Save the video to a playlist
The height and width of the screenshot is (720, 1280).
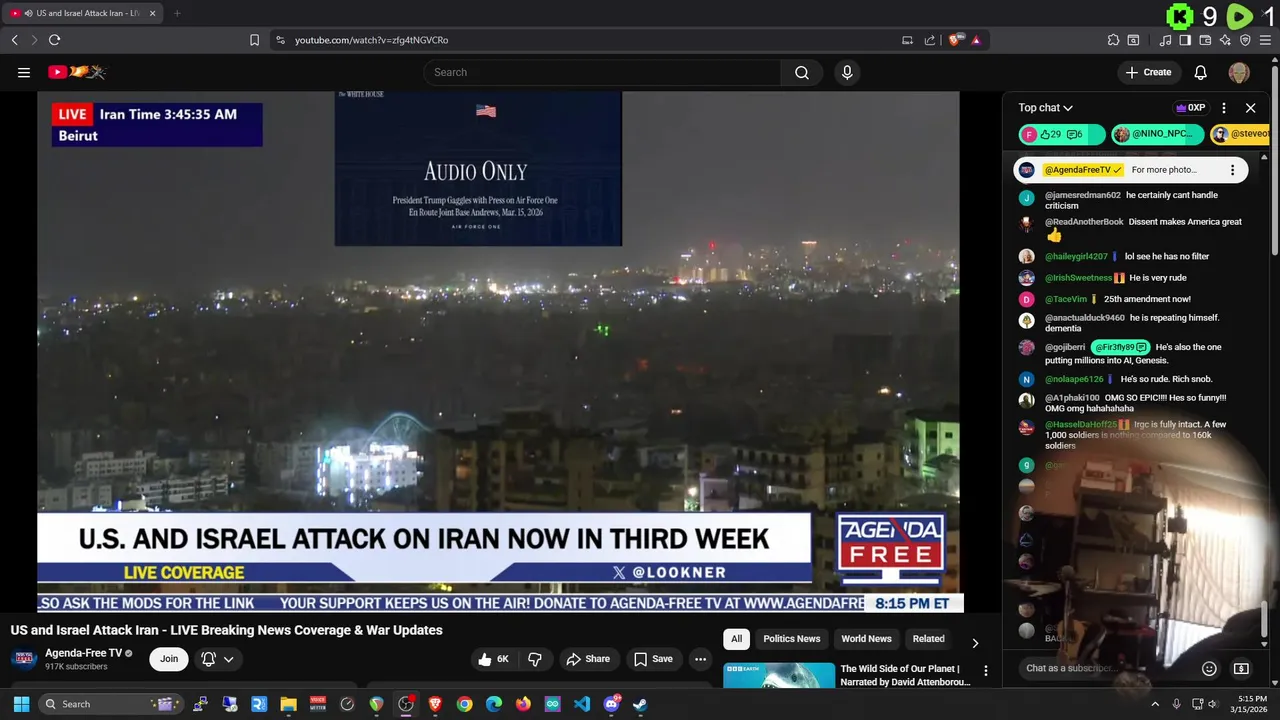tap(653, 659)
